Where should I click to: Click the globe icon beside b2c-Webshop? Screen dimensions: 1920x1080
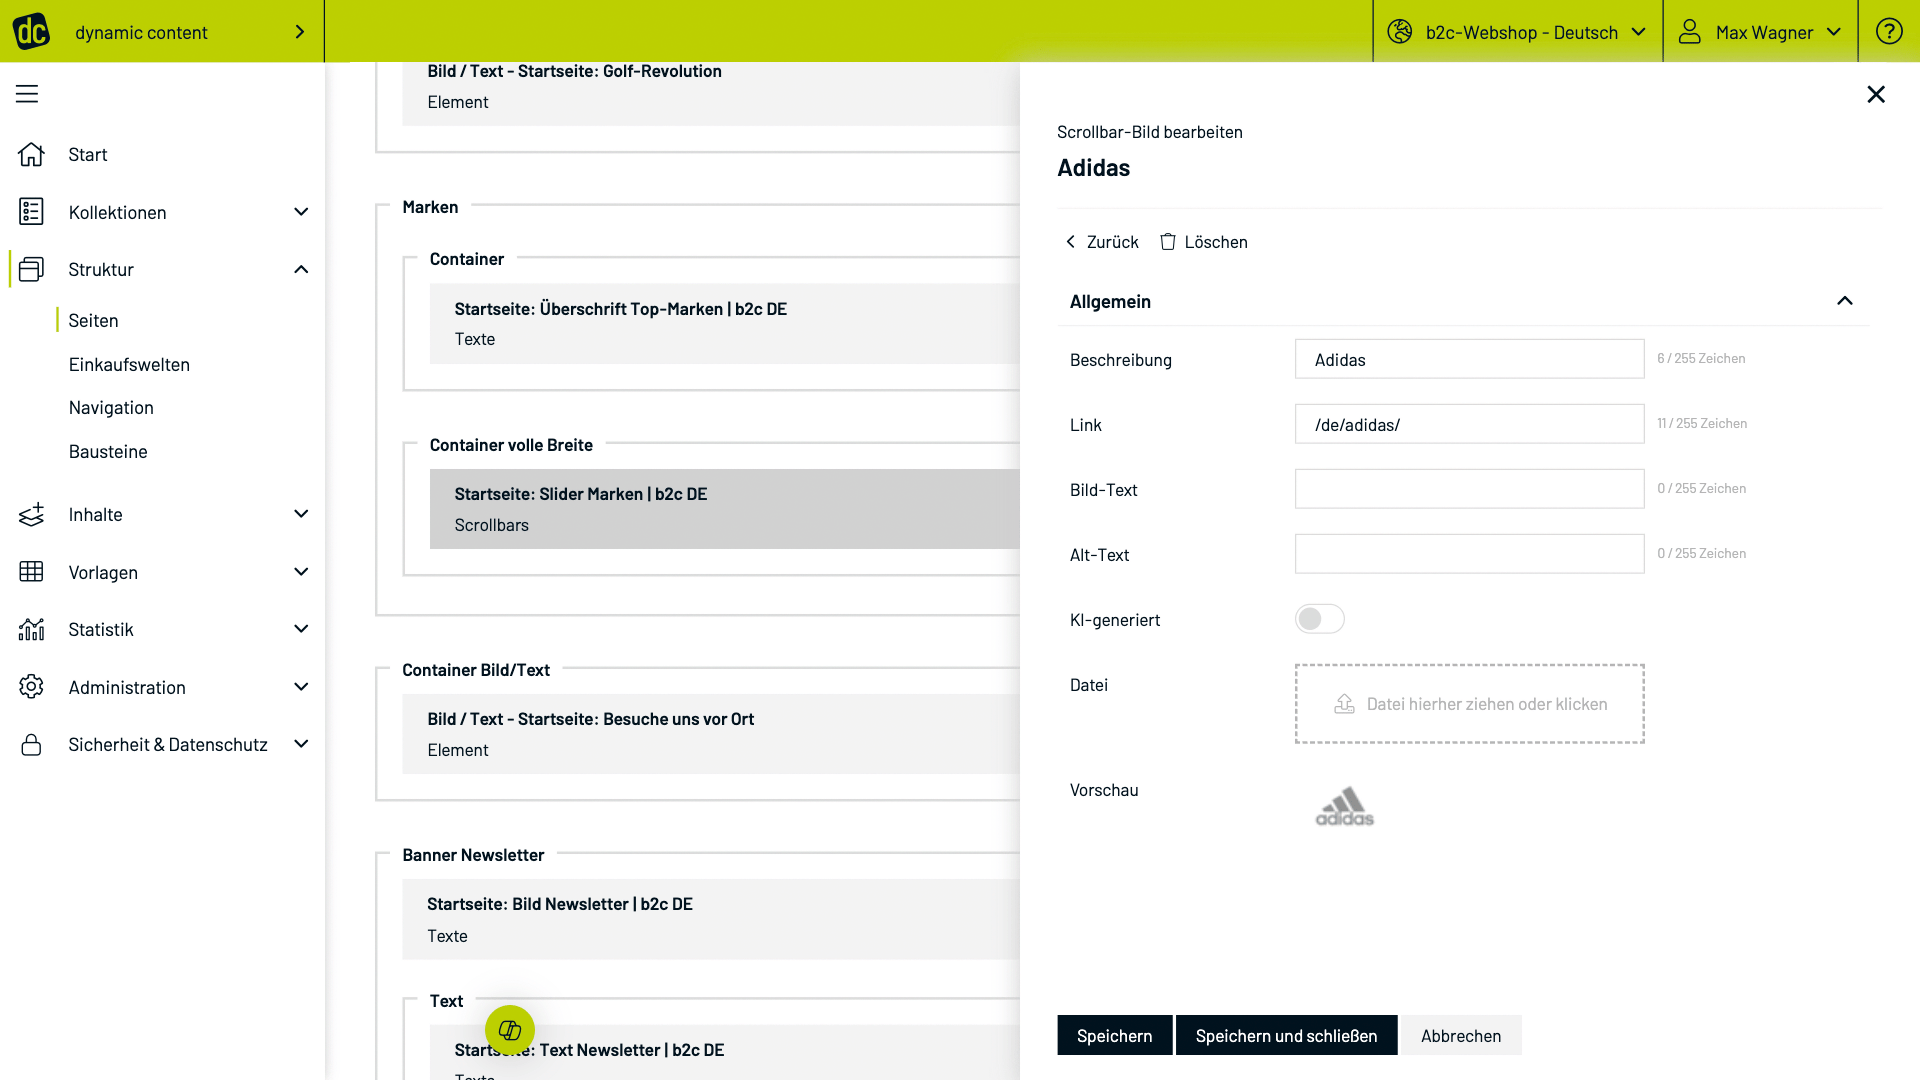[1400, 32]
